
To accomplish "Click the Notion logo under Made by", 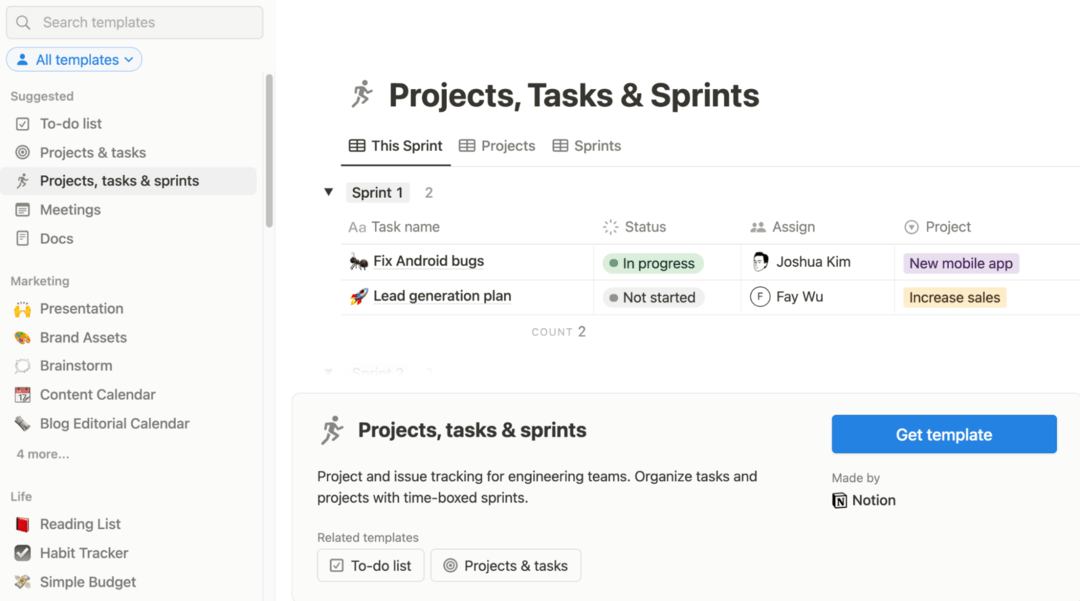I will tap(840, 500).
